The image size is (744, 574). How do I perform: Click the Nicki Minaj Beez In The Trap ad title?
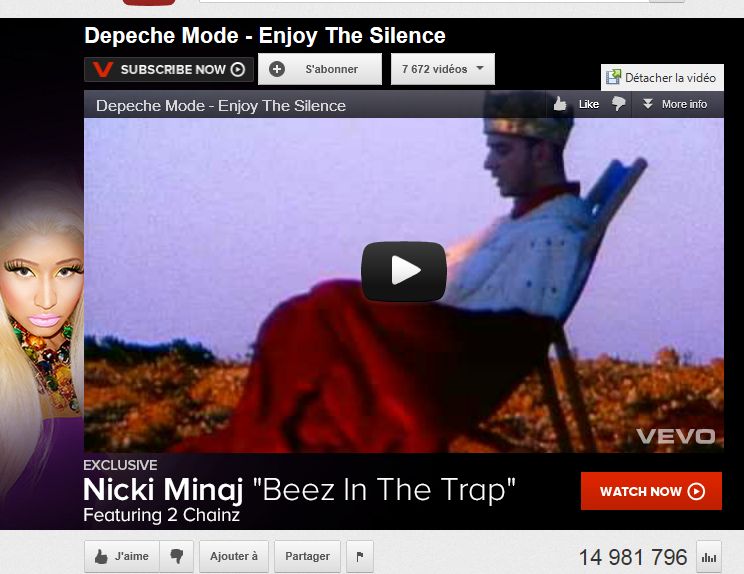(x=299, y=490)
